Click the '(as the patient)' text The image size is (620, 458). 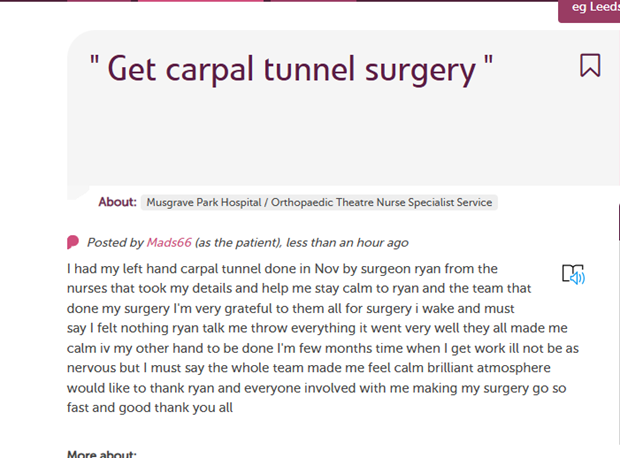(x=238, y=242)
